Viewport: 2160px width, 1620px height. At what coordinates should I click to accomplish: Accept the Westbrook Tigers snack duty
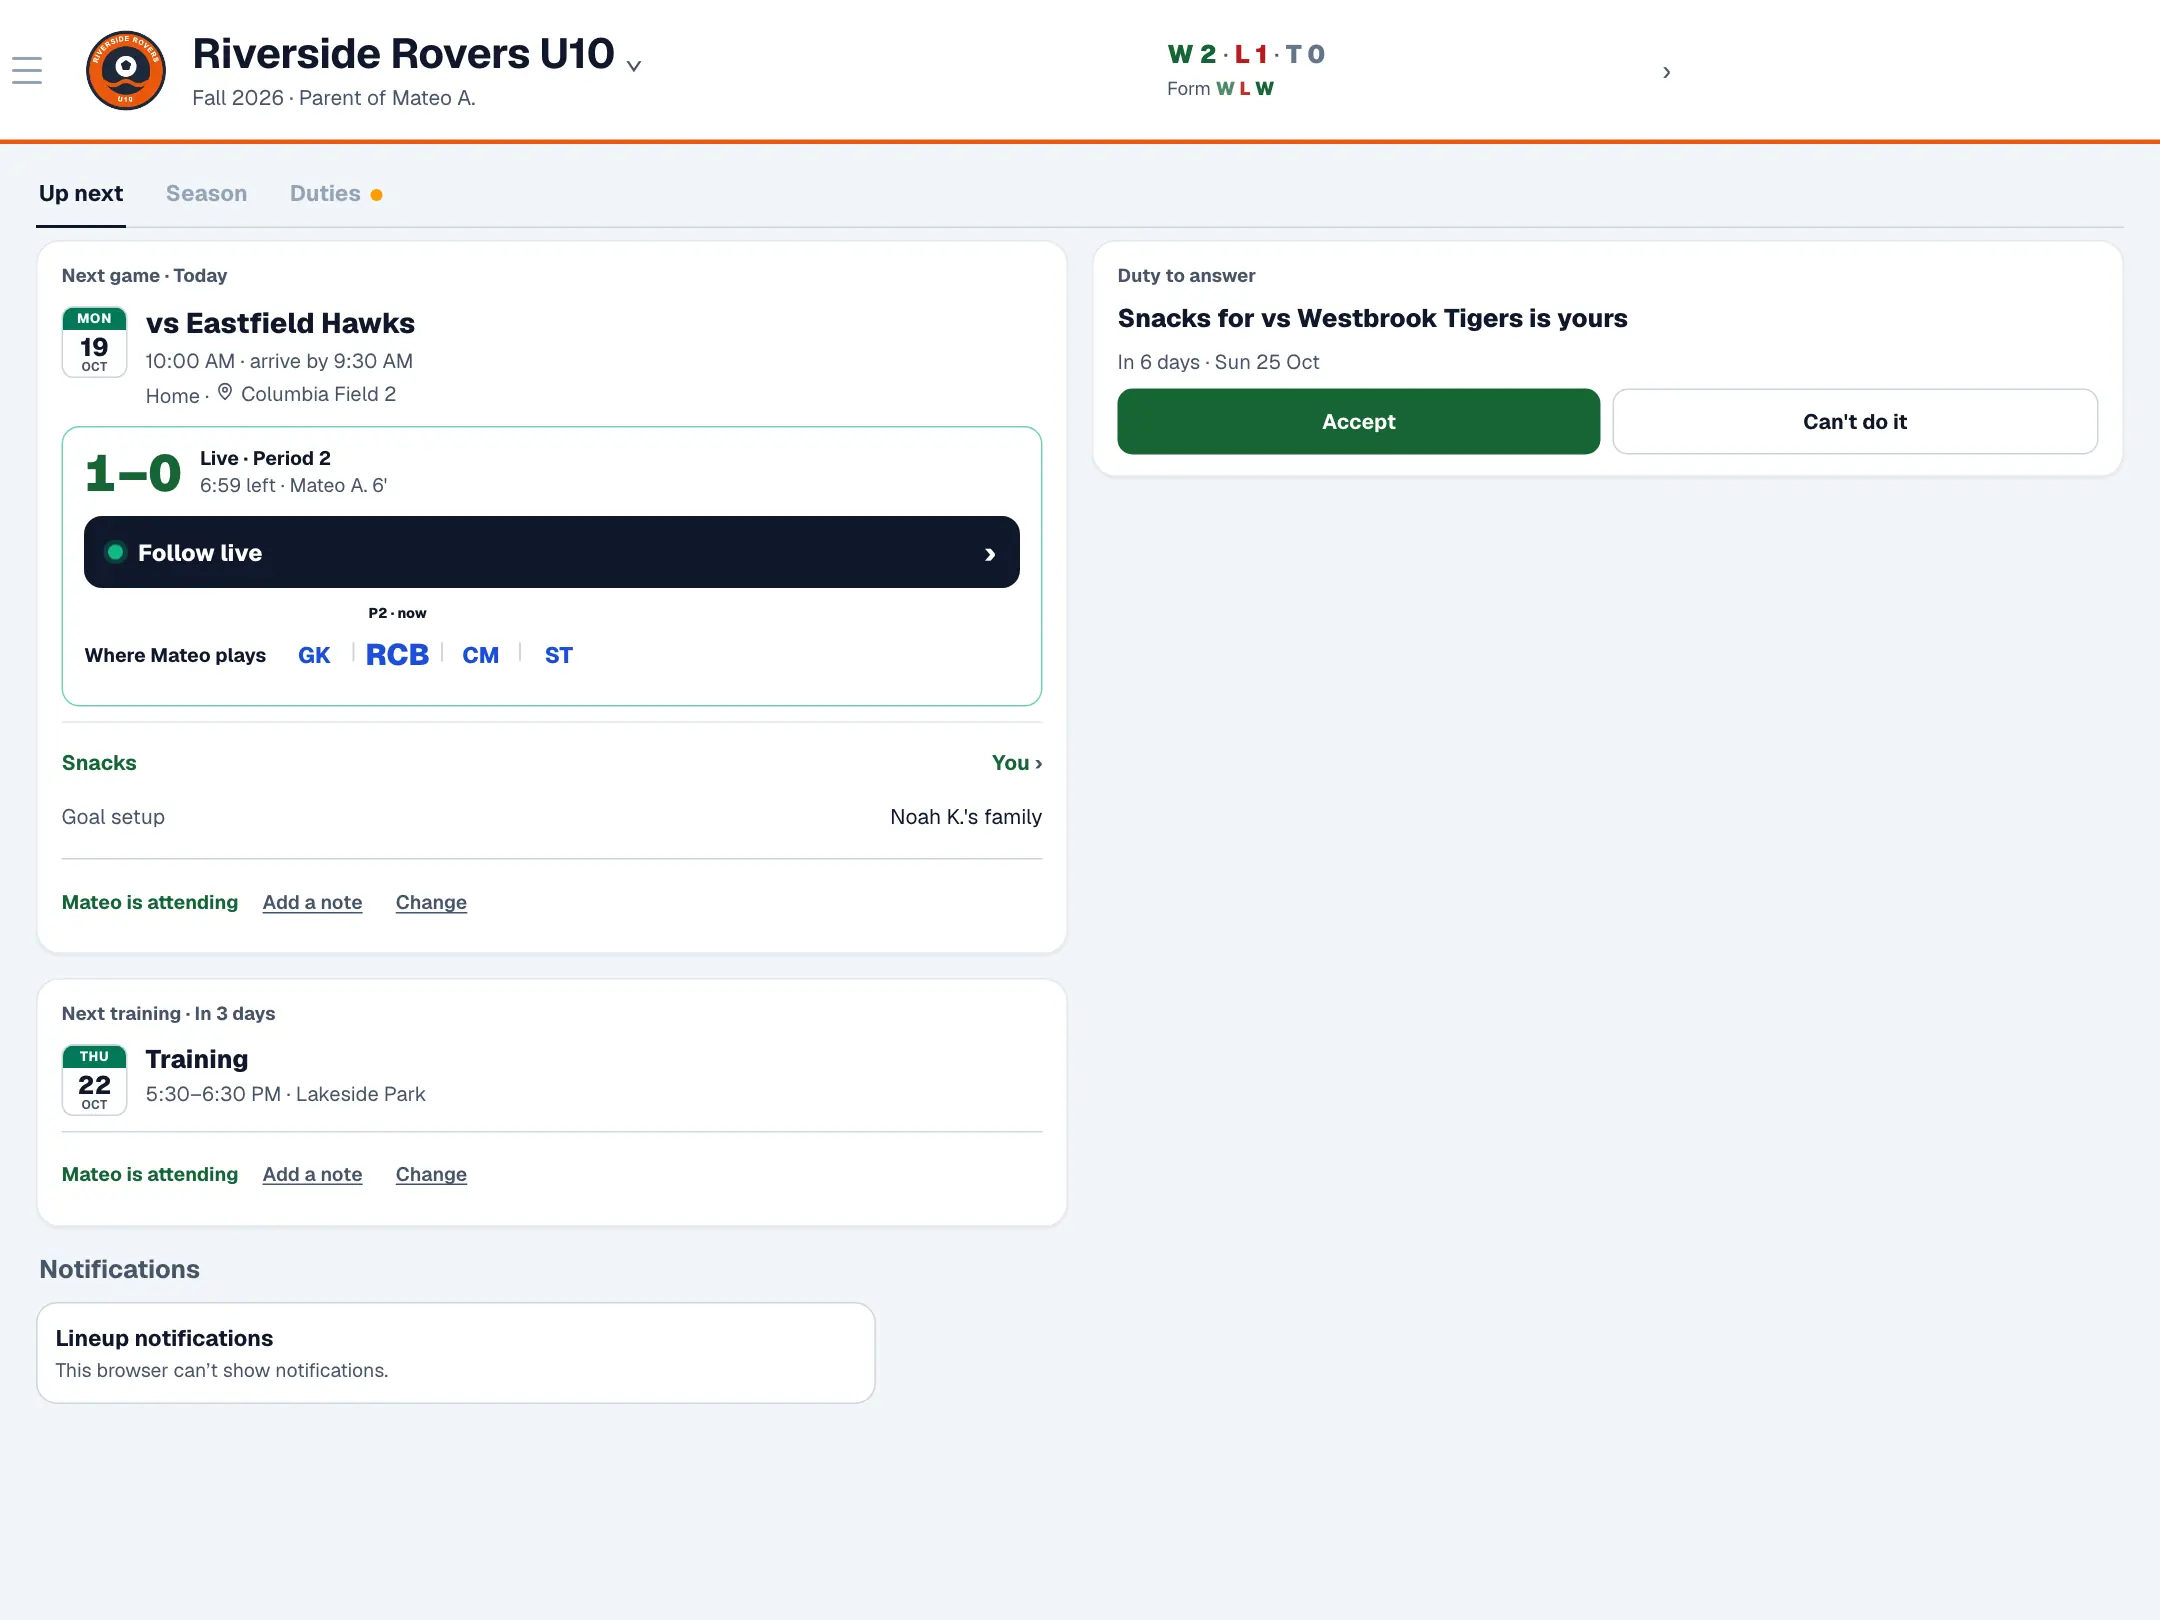[1358, 422]
